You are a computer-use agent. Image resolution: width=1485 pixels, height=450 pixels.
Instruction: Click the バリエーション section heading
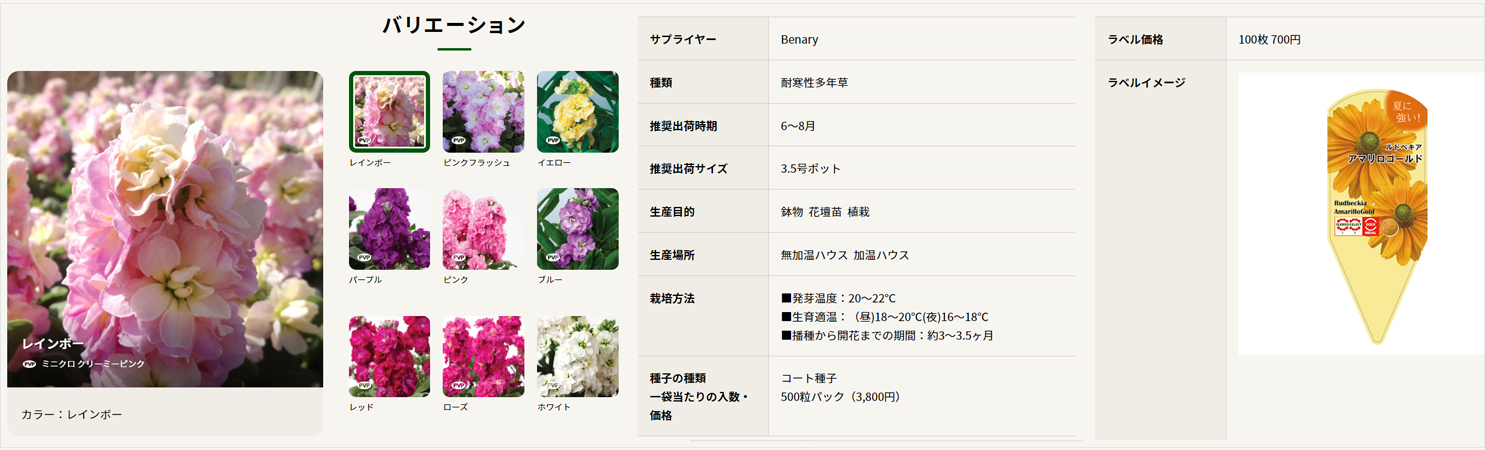[x=454, y=26]
